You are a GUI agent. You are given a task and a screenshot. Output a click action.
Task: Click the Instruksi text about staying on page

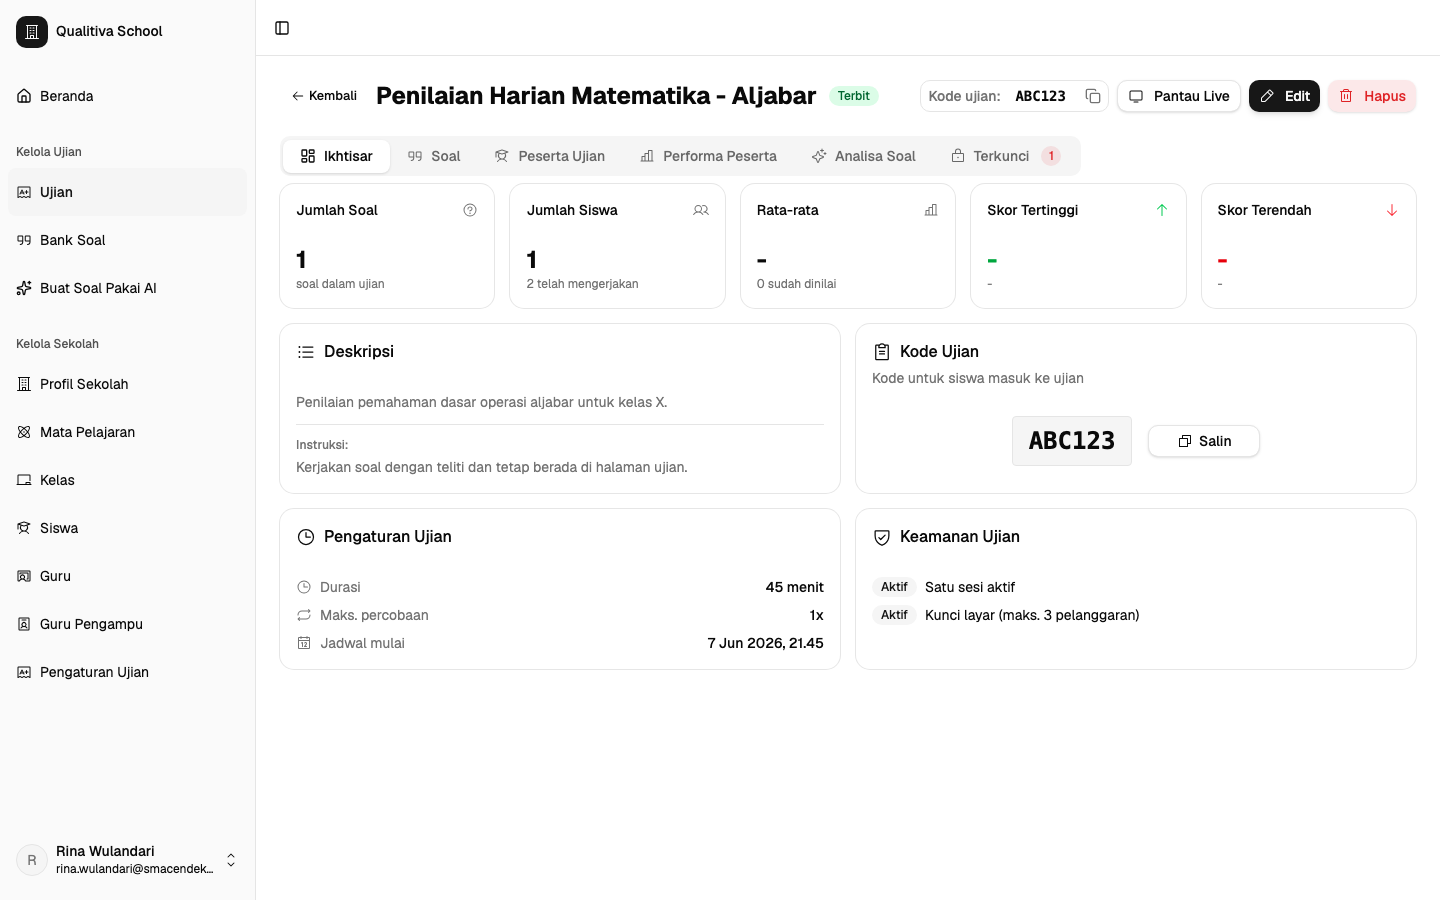pos(492,467)
